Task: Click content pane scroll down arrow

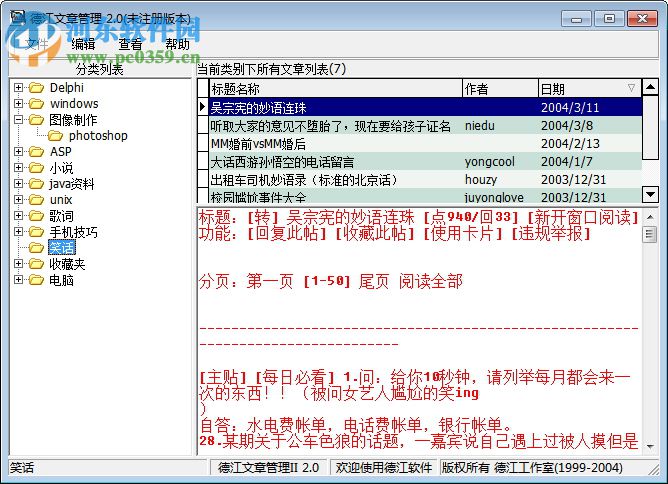Action: coord(650,447)
